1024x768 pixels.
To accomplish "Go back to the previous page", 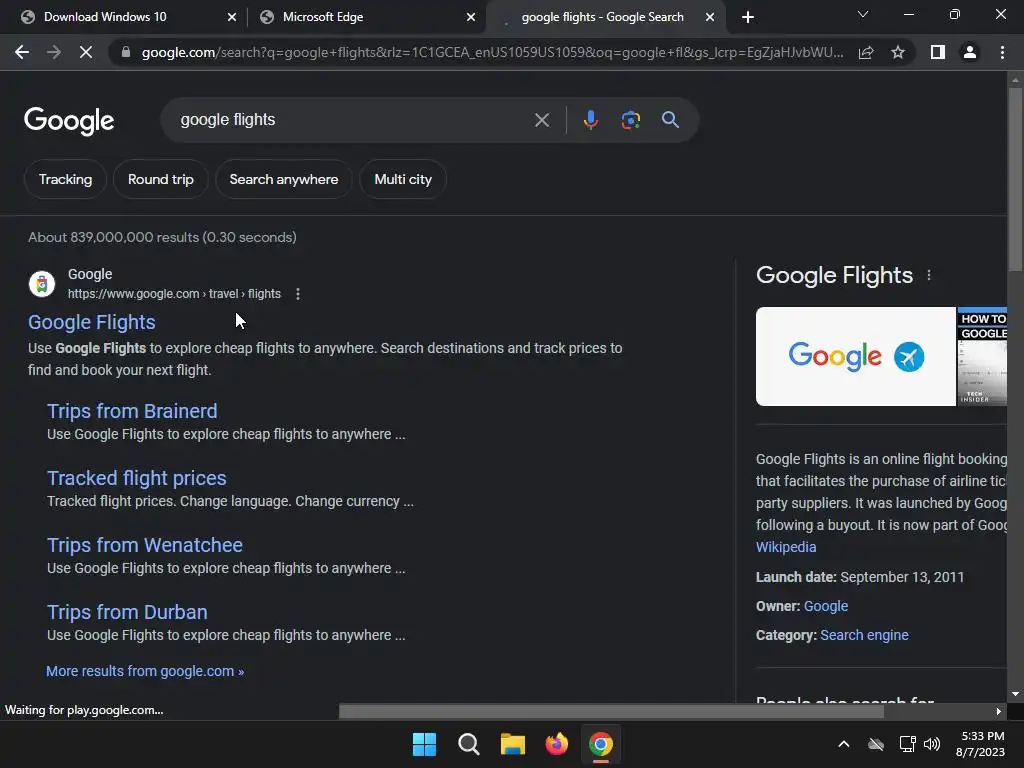I will tap(22, 52).
